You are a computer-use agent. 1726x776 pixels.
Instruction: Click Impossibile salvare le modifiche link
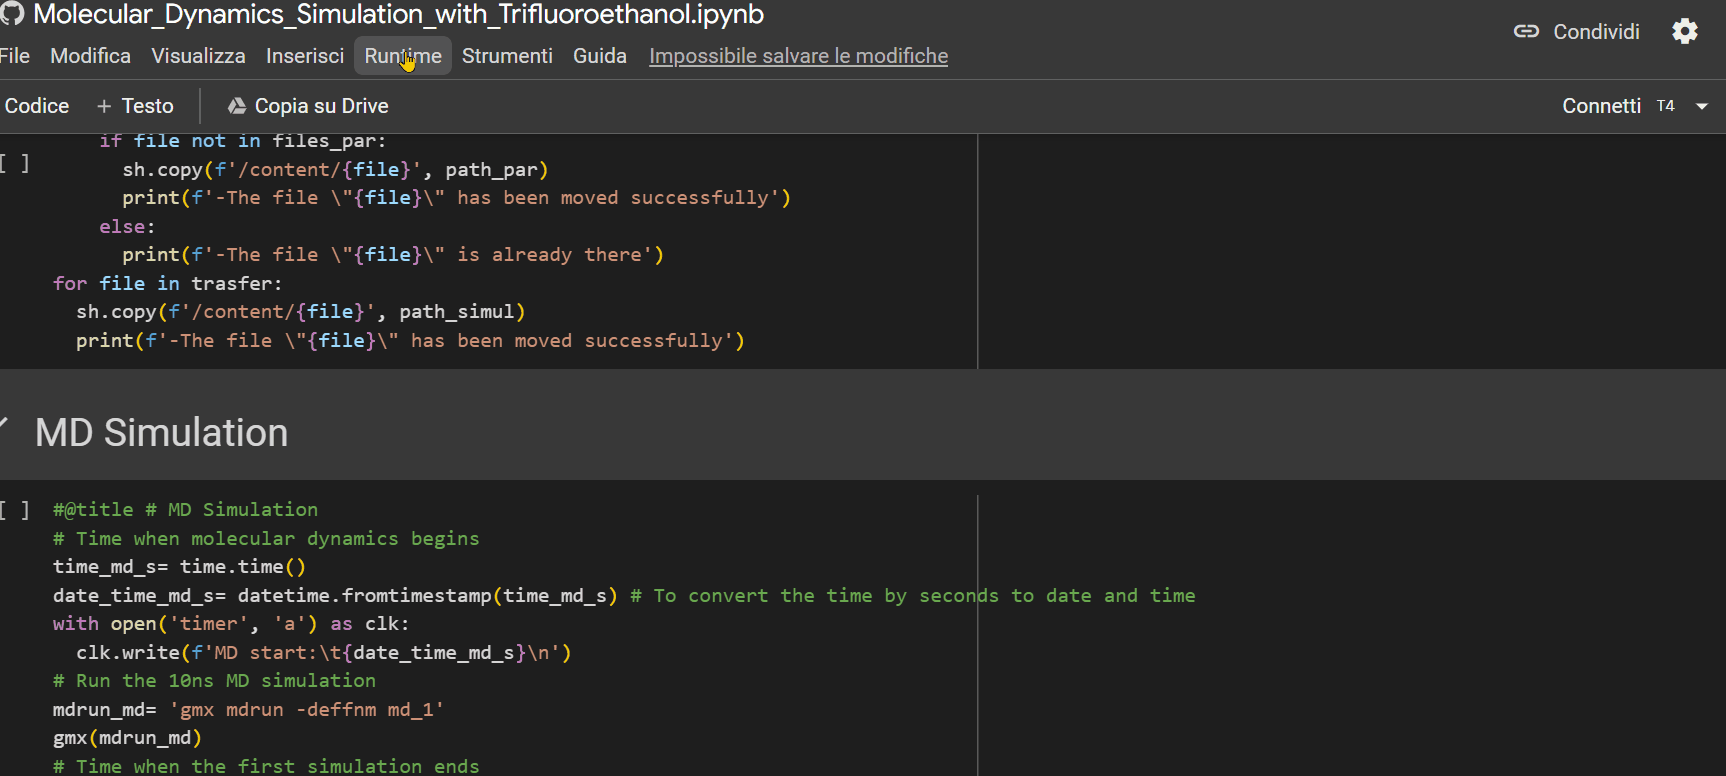pyautogui.click(x=798, y=56)
